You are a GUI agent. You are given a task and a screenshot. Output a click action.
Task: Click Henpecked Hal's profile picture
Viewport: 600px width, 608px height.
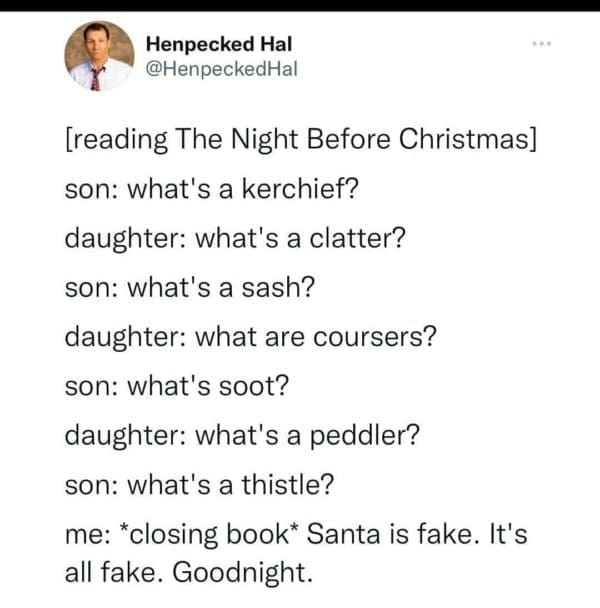(100, 57)
